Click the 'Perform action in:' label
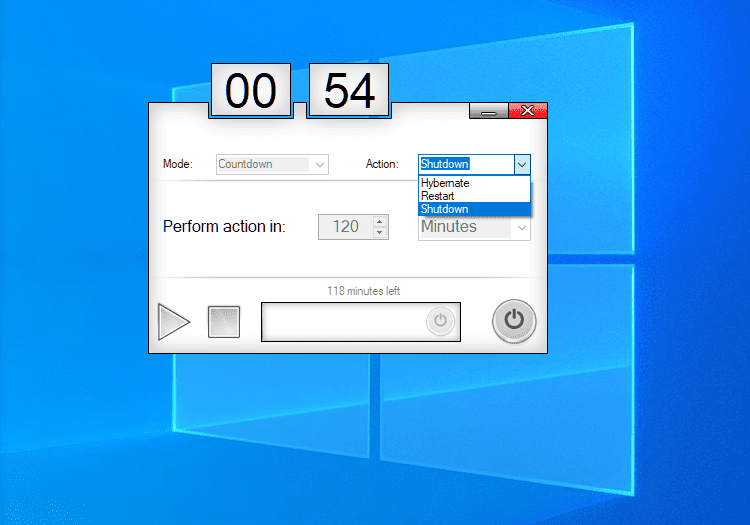 point(224,227)
